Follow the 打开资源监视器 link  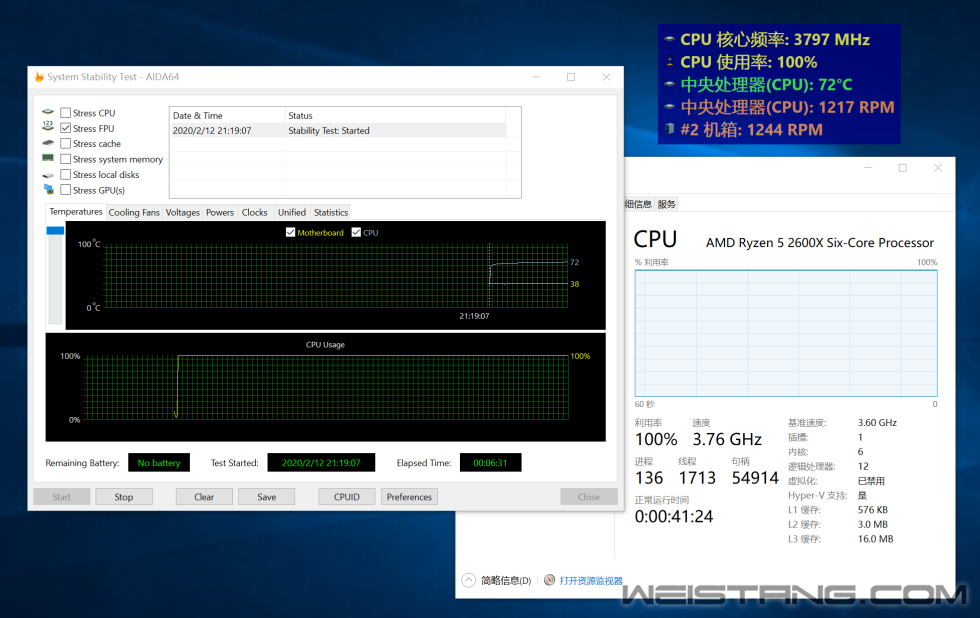[591, 580]
